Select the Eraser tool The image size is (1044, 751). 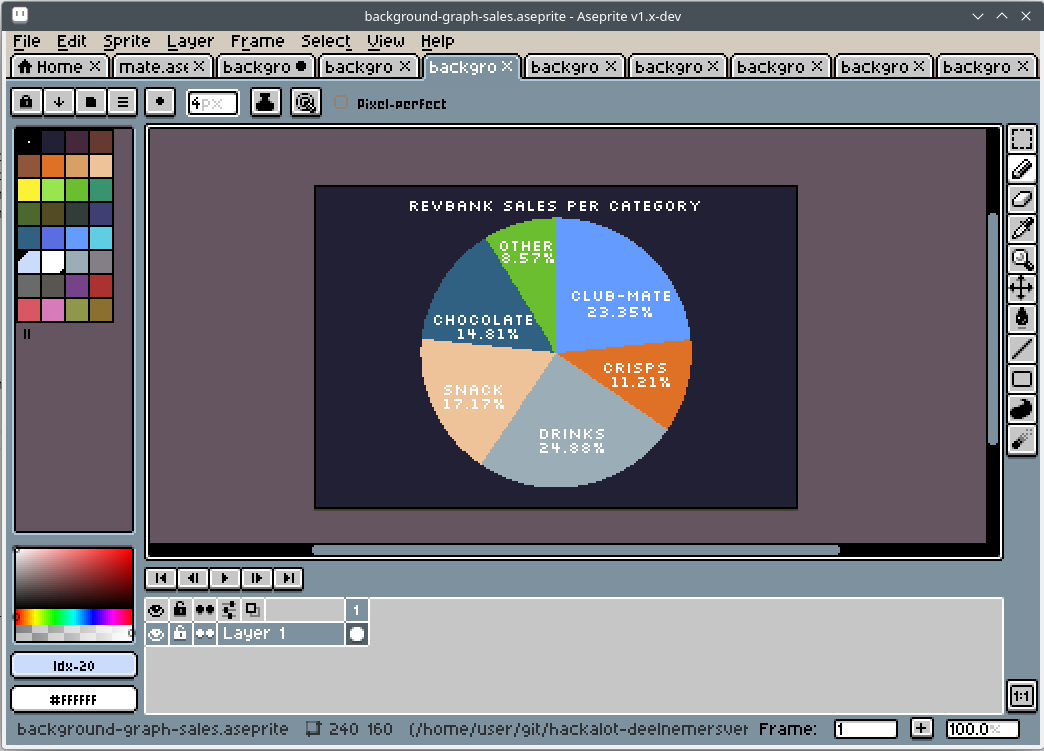coord(1021,199)
